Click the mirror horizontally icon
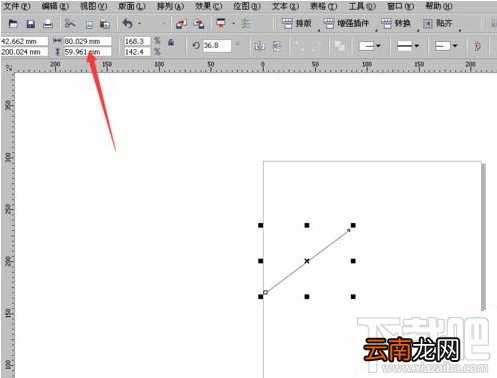The width and height of the screenshot is (497, 378). (260, 46)
